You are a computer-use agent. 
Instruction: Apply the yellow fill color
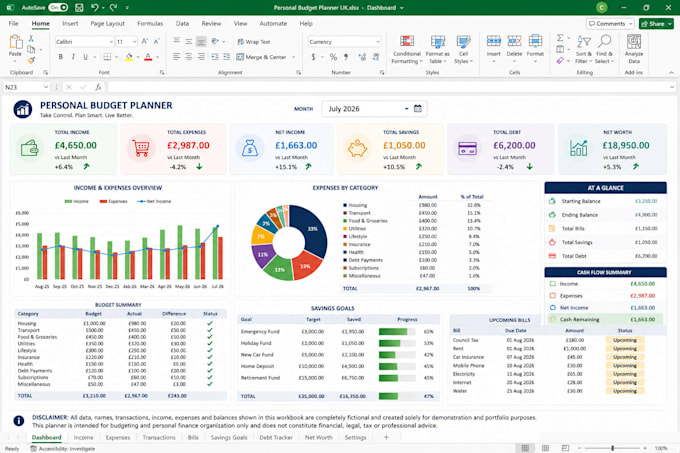pos(129,57)
